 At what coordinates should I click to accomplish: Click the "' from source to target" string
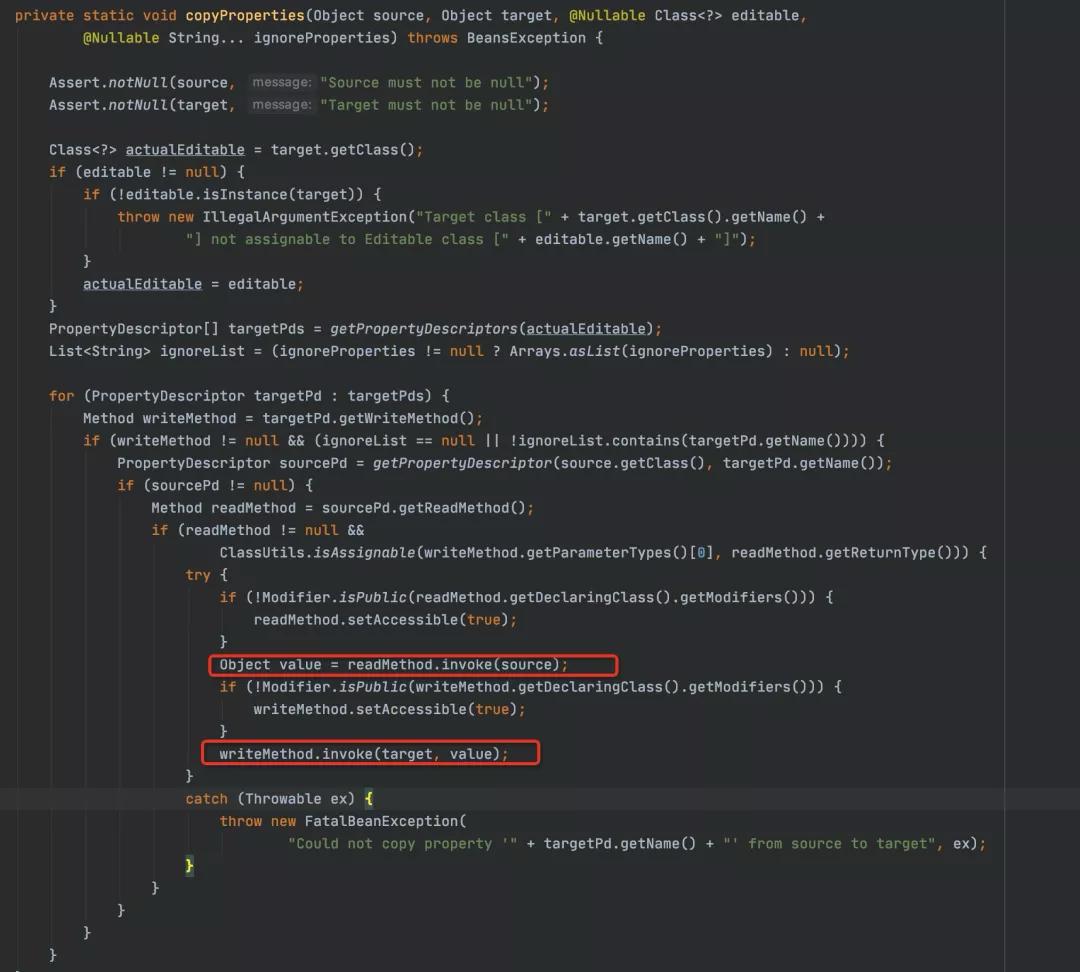829,844
